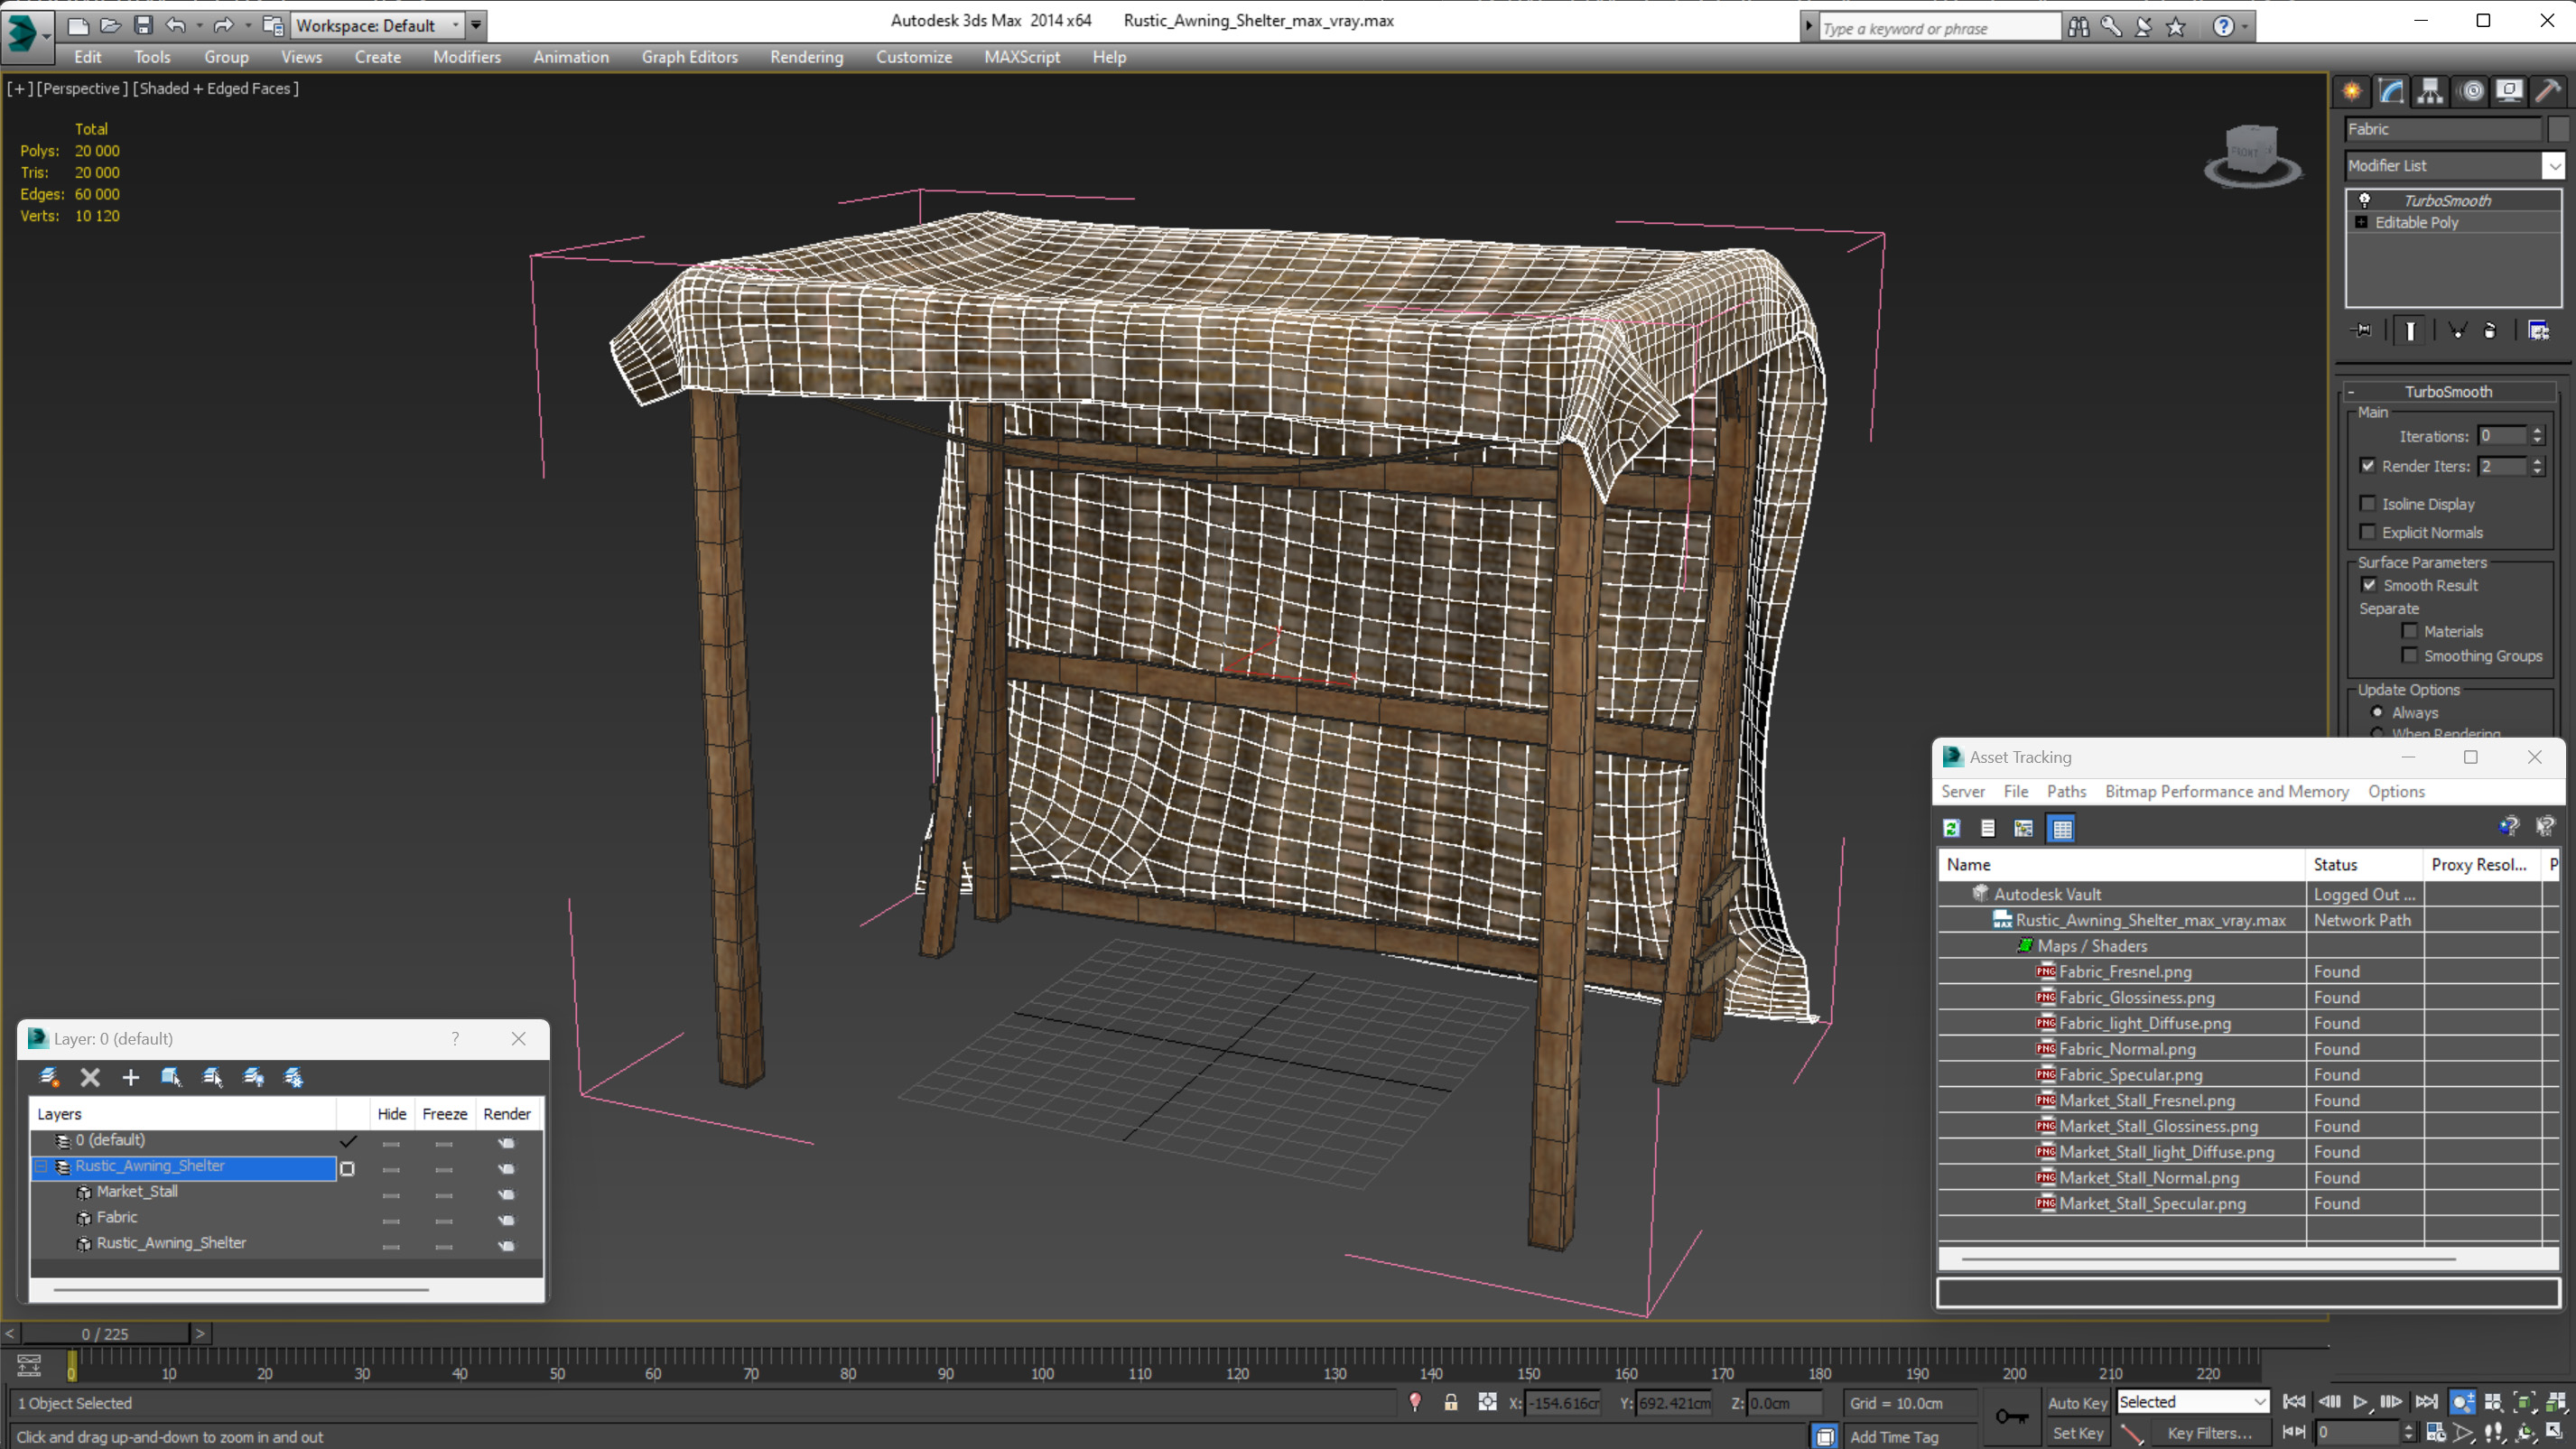The width and height of the screenshot is (2576, 1449).
Task: Toggle Show End Result icon
Action: coord(2410,330)
